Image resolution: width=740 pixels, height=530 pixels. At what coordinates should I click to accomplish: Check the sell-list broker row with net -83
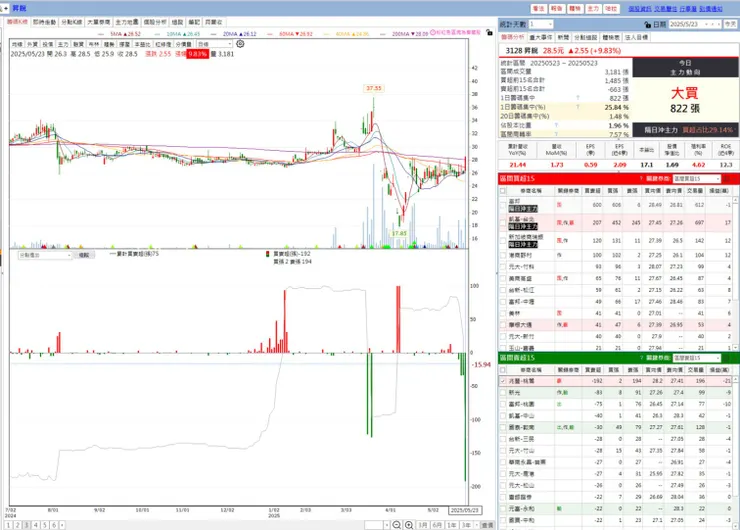[x=503, y=393]
